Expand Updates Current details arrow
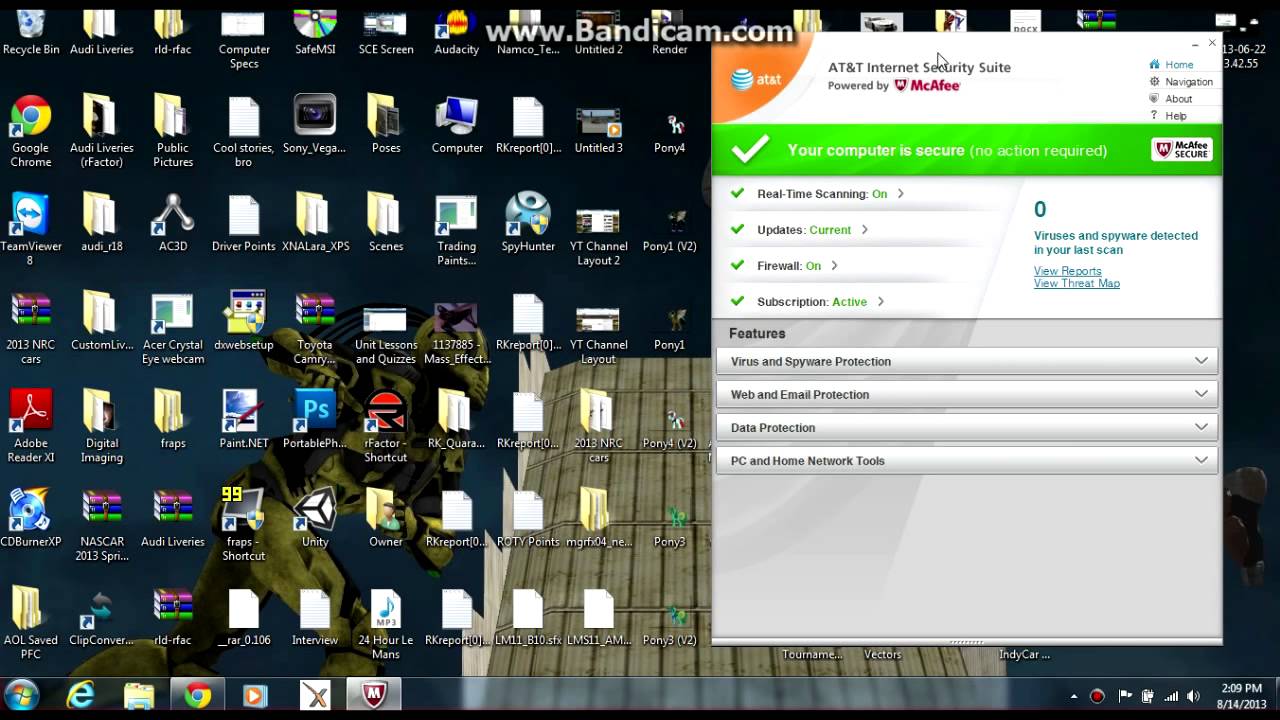This screenshot has height=720, width=1280. [864, 230]
